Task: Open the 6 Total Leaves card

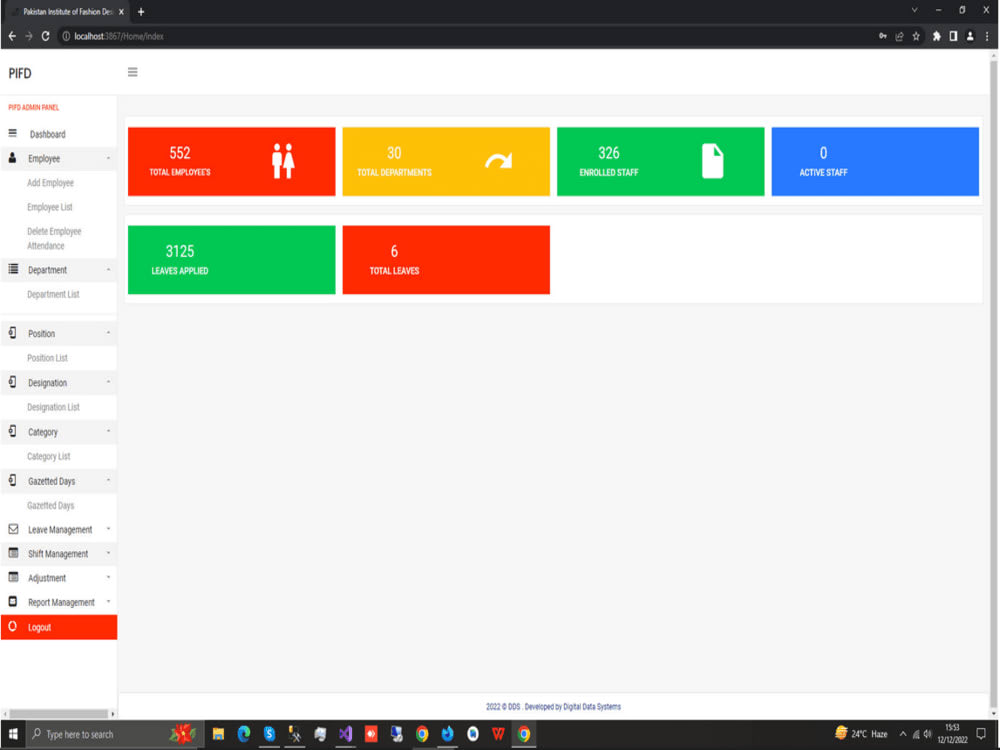Action: [446, 260]
